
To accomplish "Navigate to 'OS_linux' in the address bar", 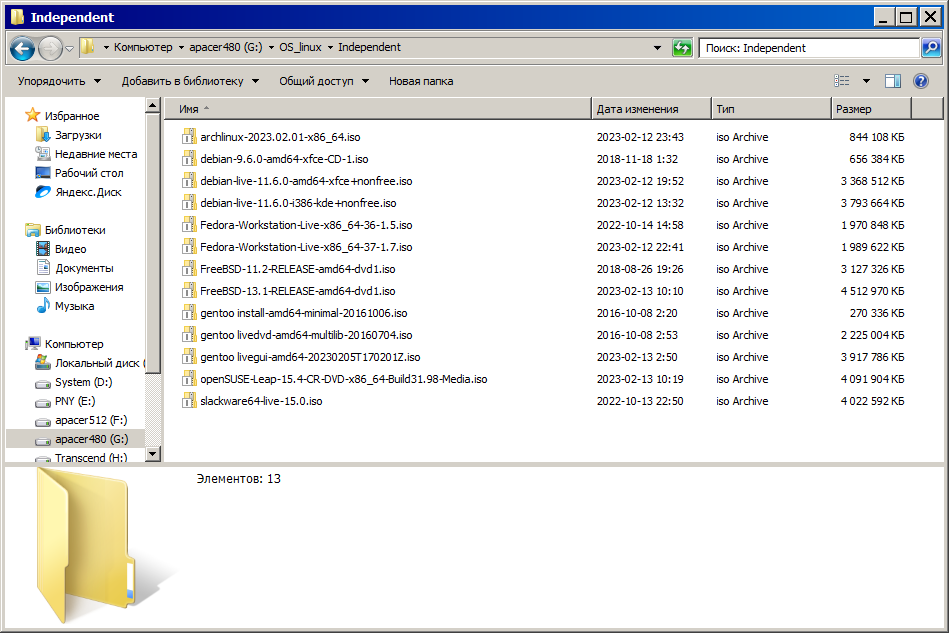I will tap(300, 47).
